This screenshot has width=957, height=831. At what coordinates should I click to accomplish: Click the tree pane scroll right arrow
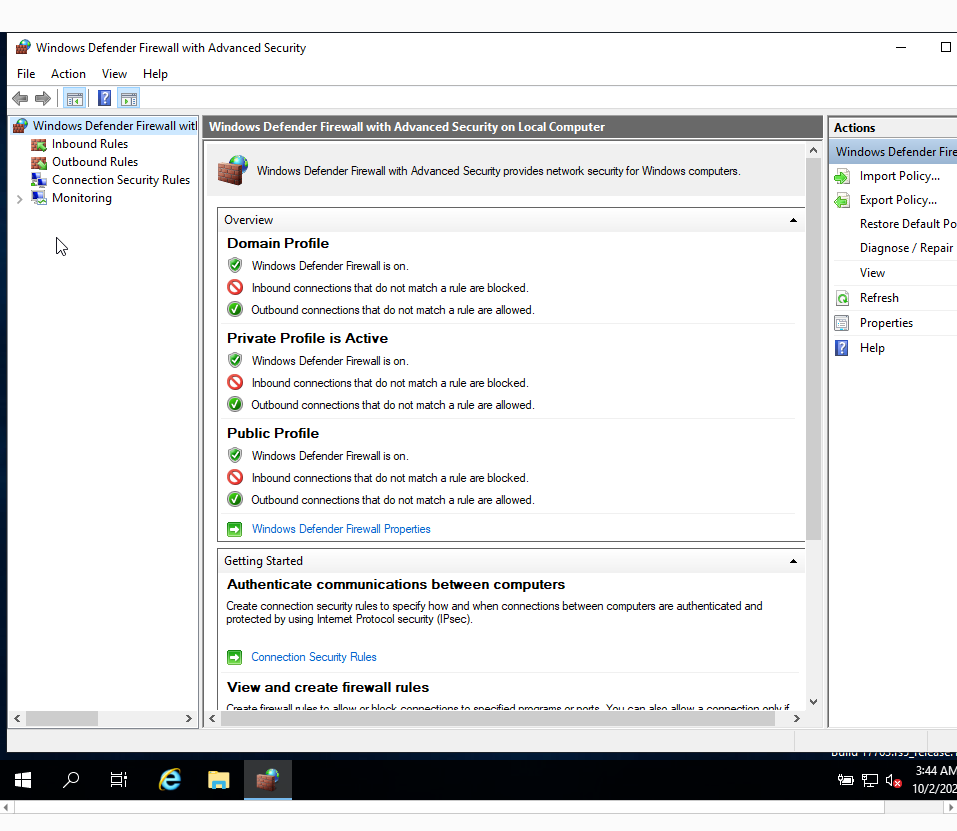pyautogui.click(x=189, y=719)
